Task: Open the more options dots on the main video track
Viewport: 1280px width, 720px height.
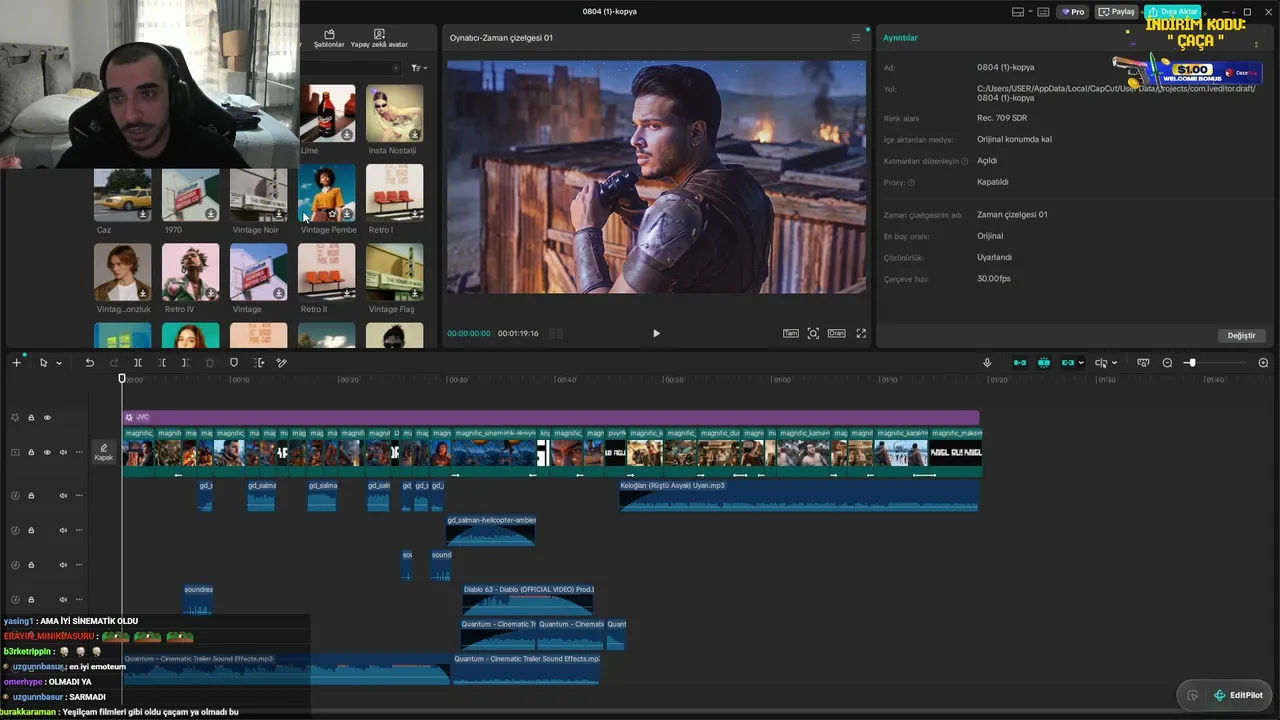Action: [79, 453]
